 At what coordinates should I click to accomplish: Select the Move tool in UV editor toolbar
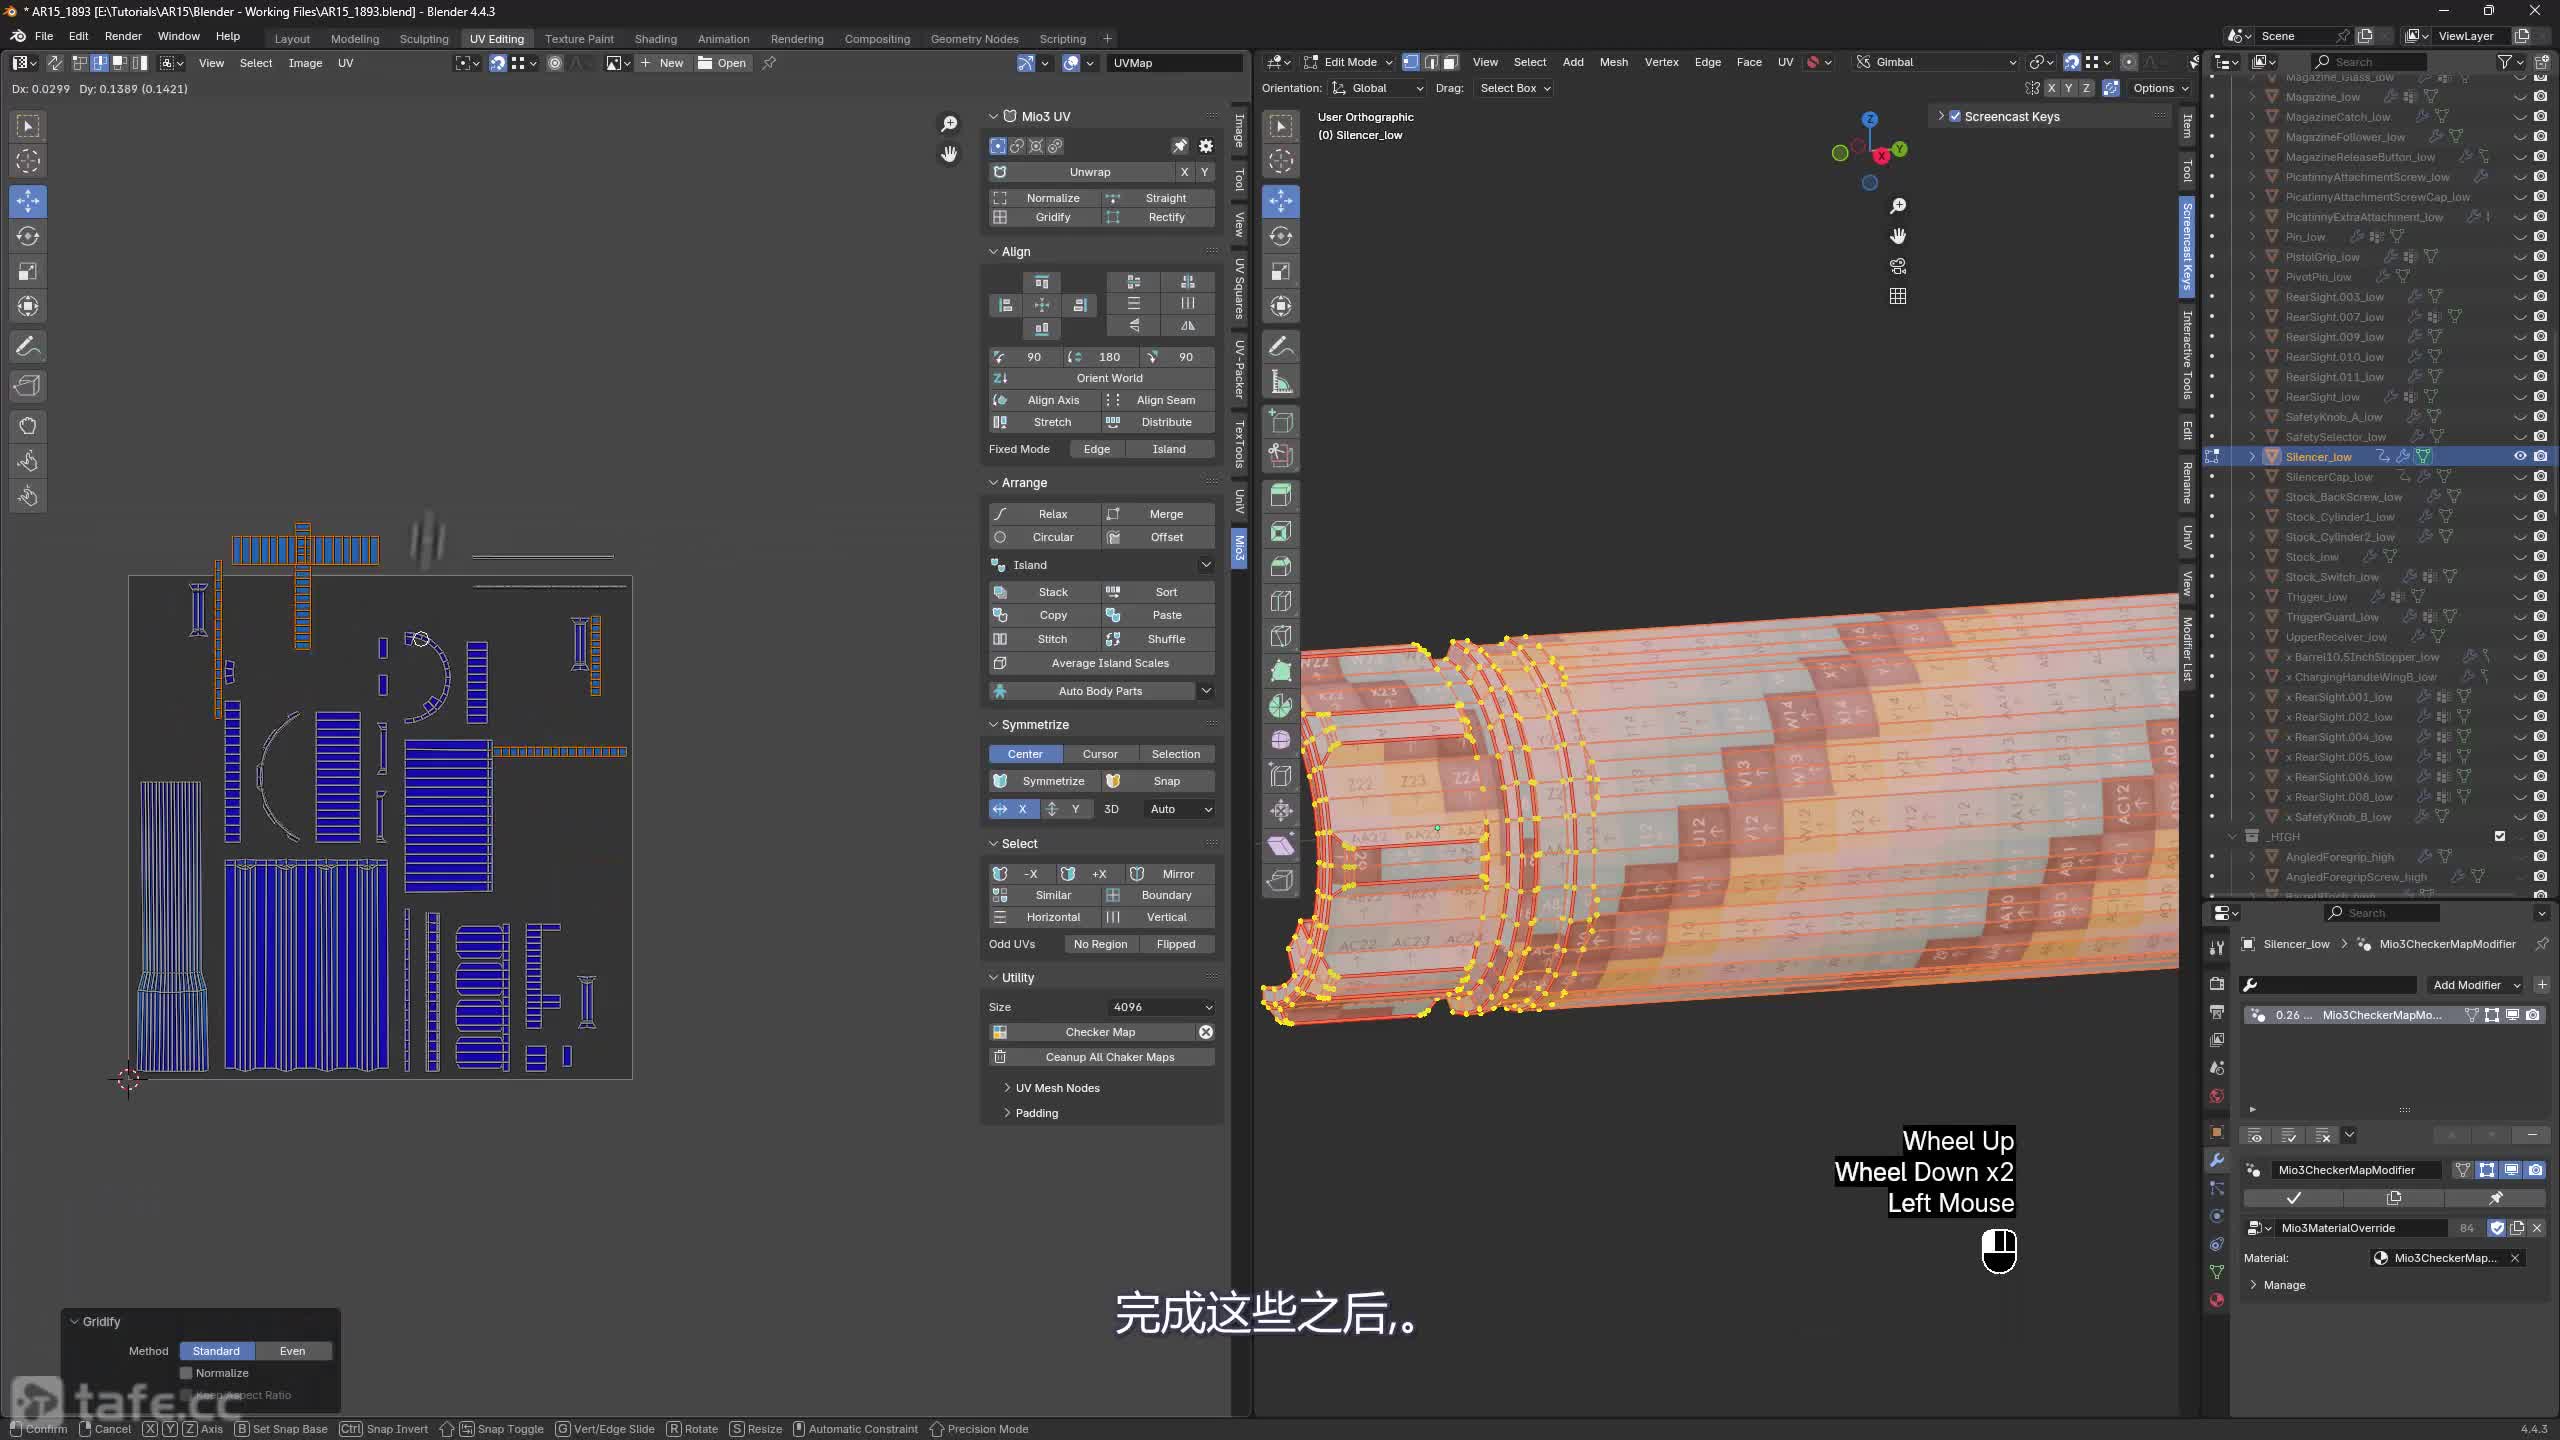click(28, 201)
